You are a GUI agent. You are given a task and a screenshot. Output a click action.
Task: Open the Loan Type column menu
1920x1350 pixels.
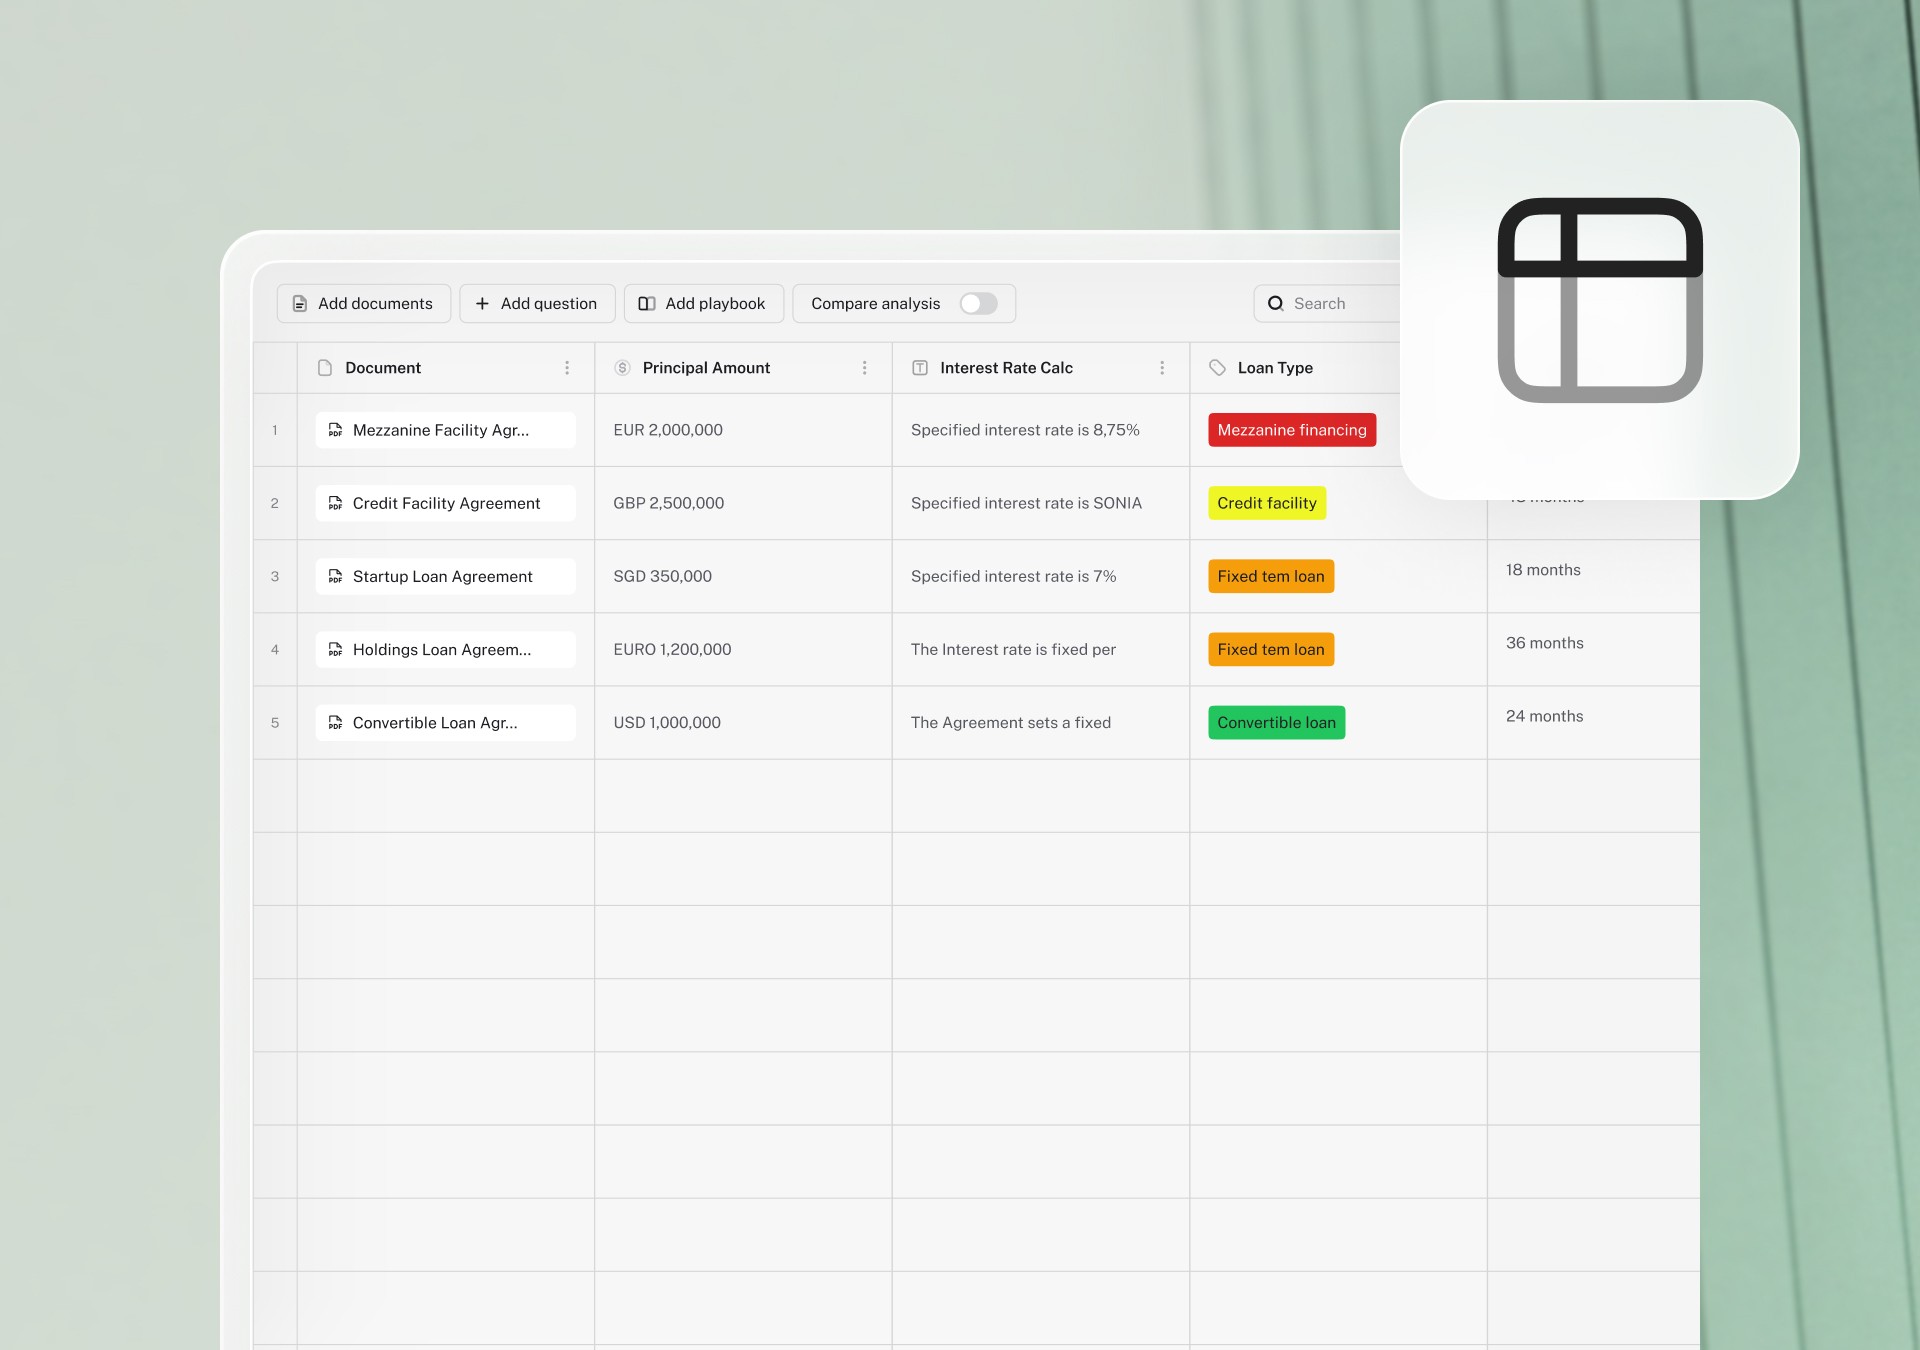point(1460,367)
